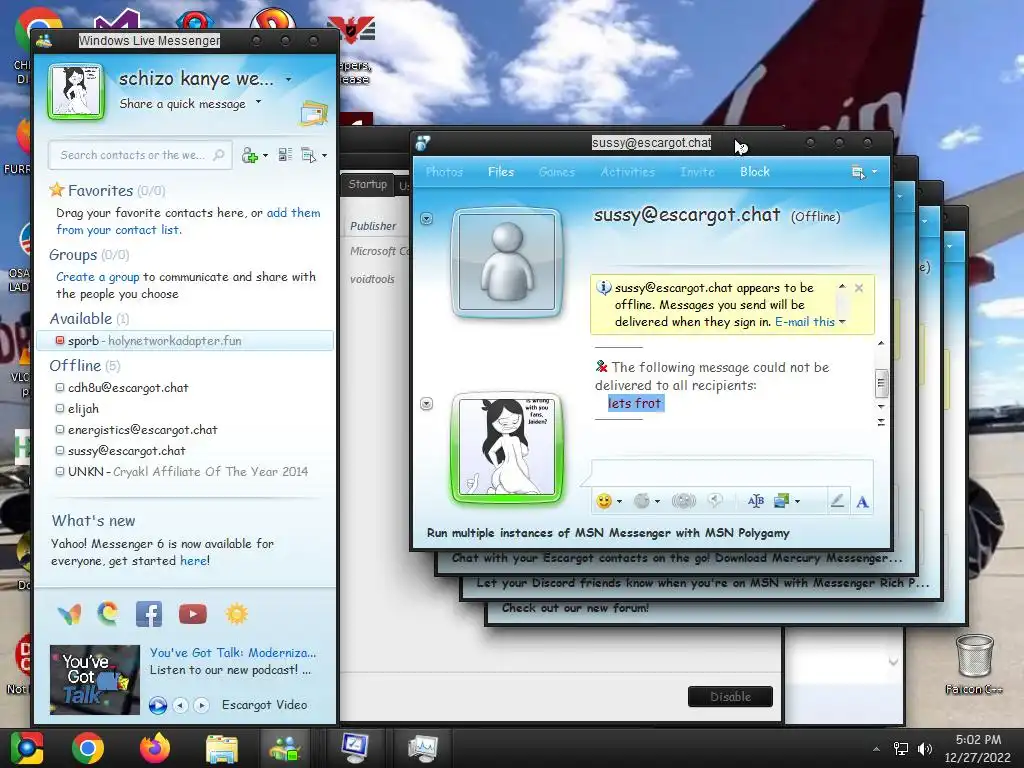Click the weather sun icon
Screen dimensions: 1024x768
coord(236,614)
